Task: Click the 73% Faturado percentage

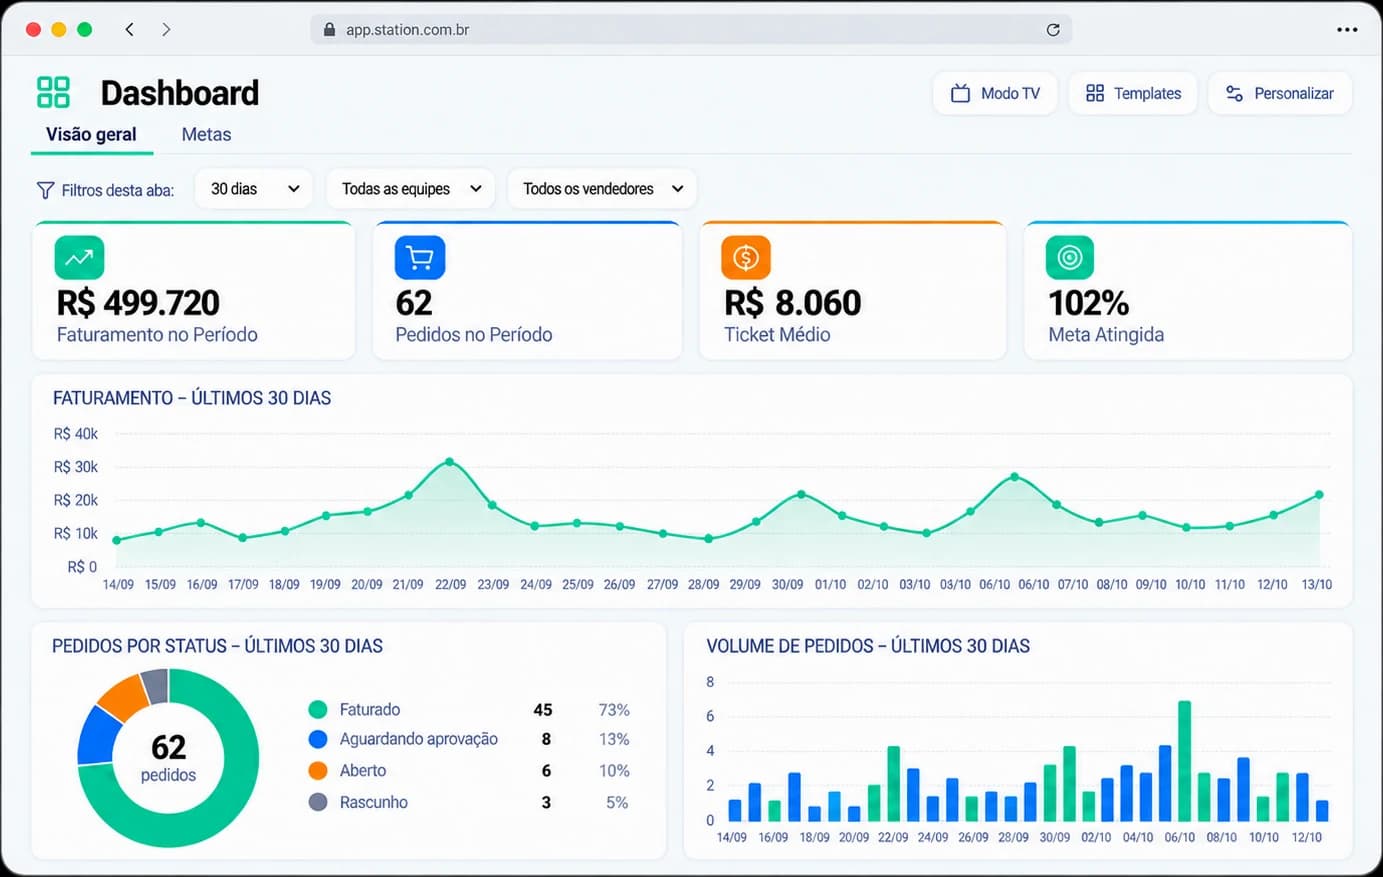Action: tap(614, 710)
